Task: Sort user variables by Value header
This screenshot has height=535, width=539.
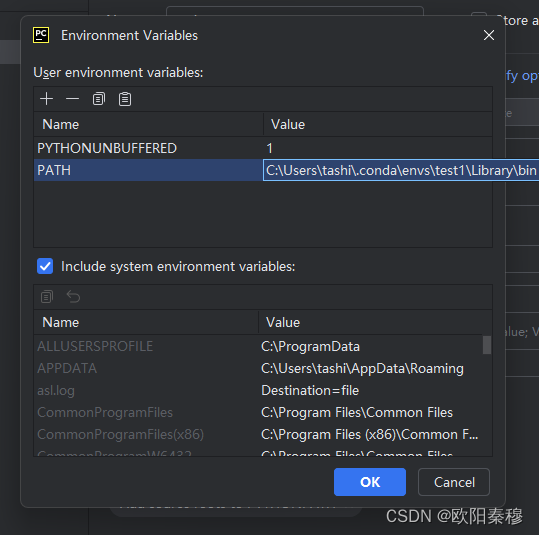Action: [x=378, y=124]
